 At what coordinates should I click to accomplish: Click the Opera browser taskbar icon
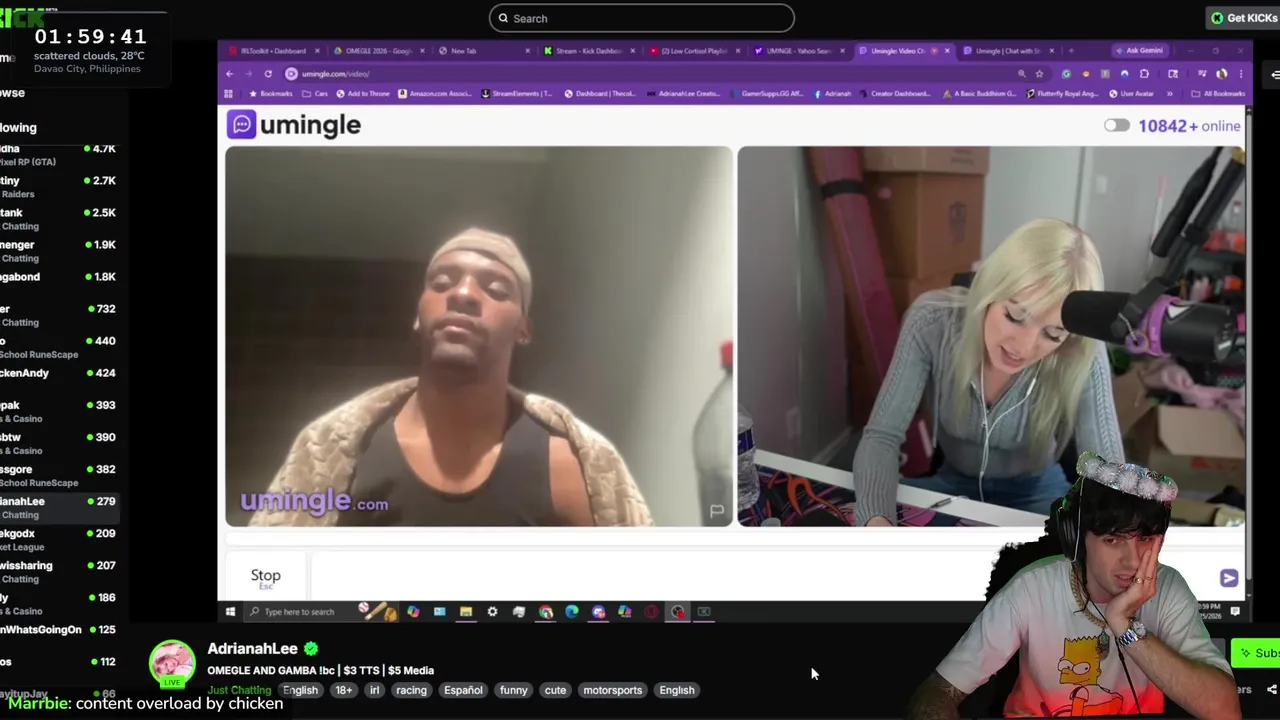pos(651,612)
